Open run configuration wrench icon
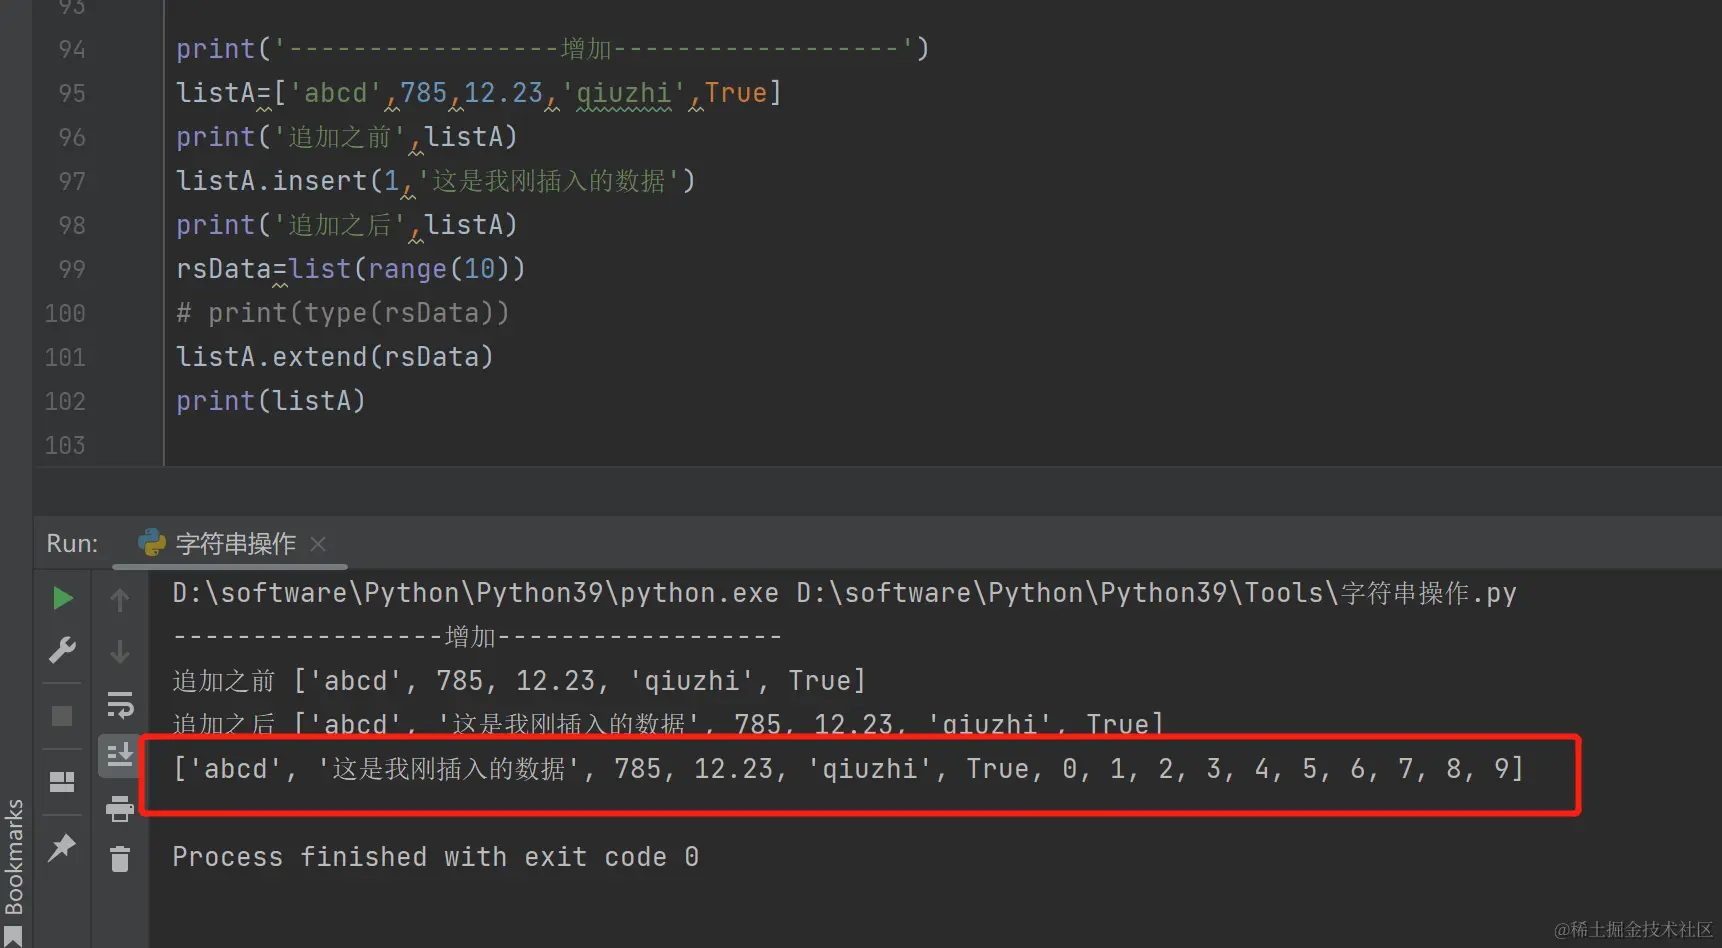Screen dimensions: 1722x948 (x=62, y=650)
